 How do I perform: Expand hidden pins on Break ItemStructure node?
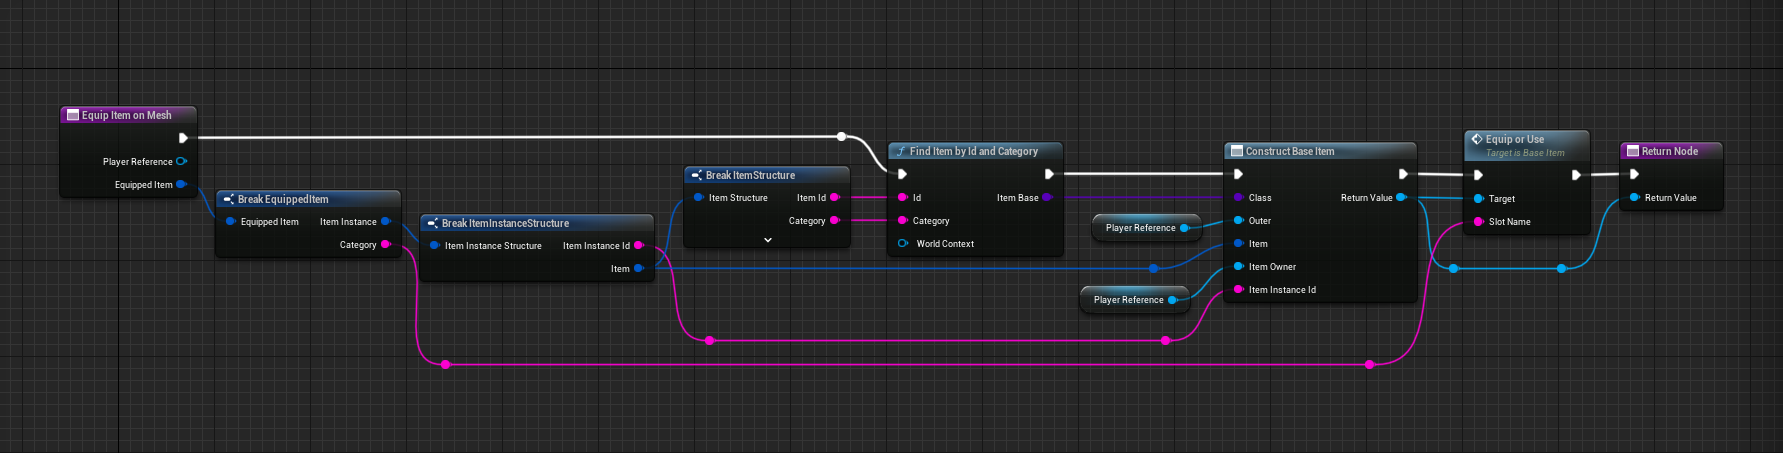pyautogui.click(x=768, y=240)
